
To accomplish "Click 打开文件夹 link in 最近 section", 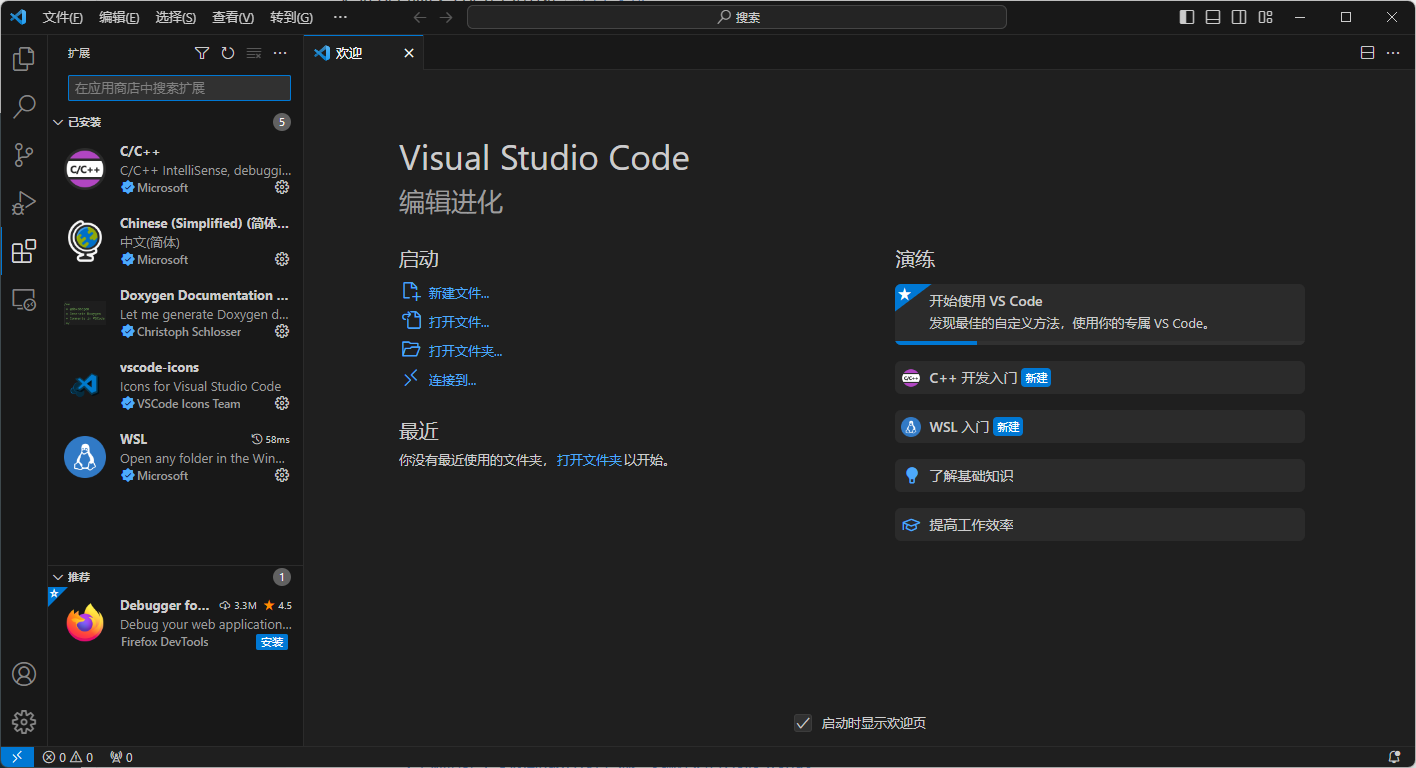I will [589, 460].
